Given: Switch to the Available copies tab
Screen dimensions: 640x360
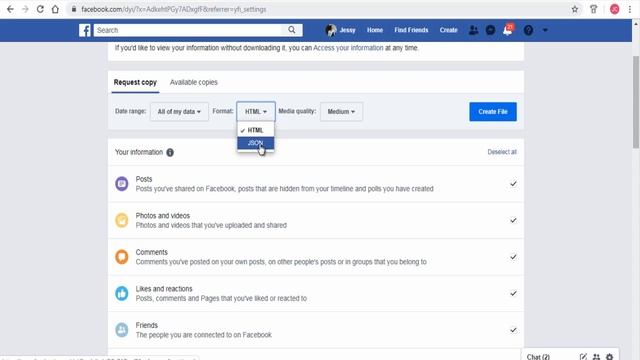Looking at the screenshot, I should click(194, 82).
